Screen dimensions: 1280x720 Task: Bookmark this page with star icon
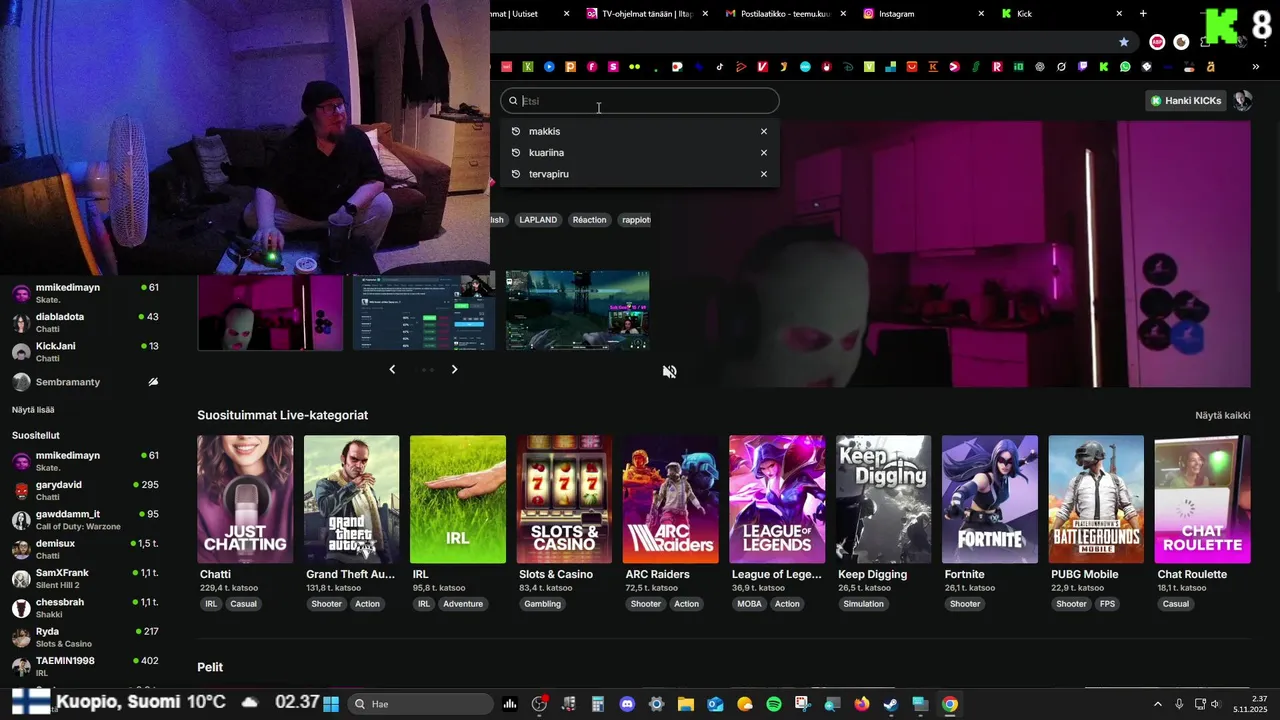tap(1124, 42)
